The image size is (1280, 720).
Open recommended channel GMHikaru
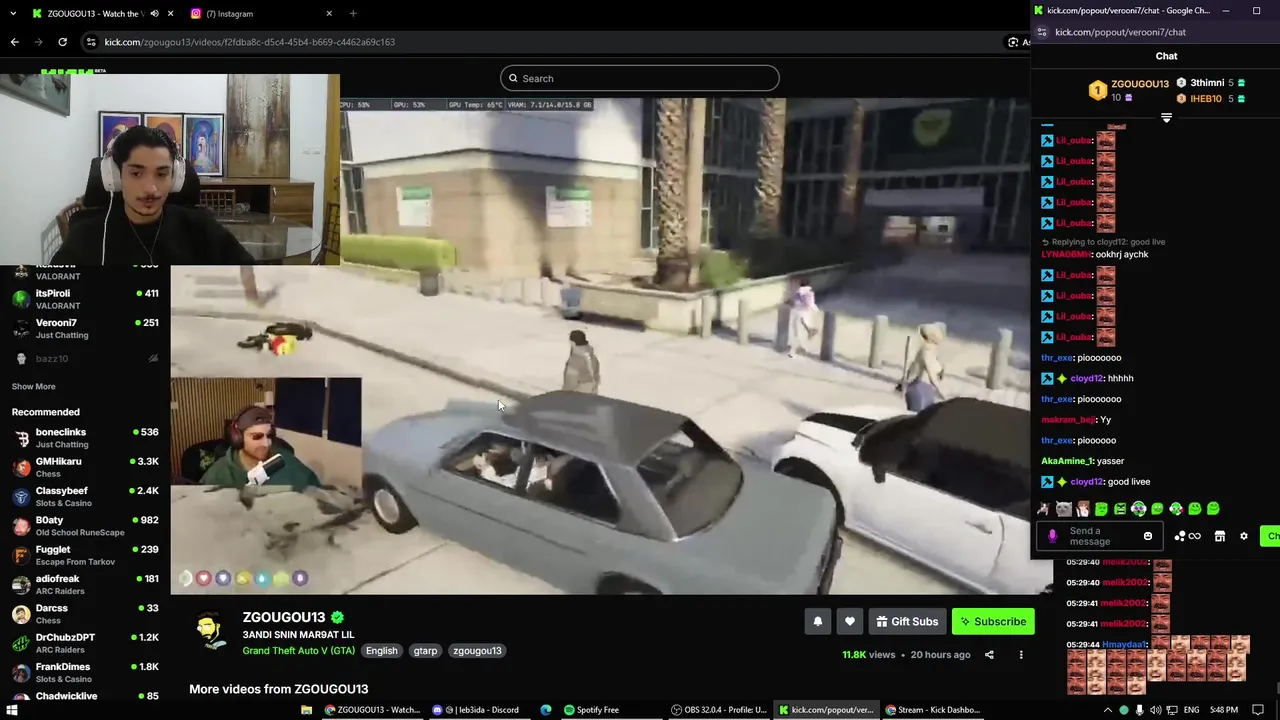(85, 467)
